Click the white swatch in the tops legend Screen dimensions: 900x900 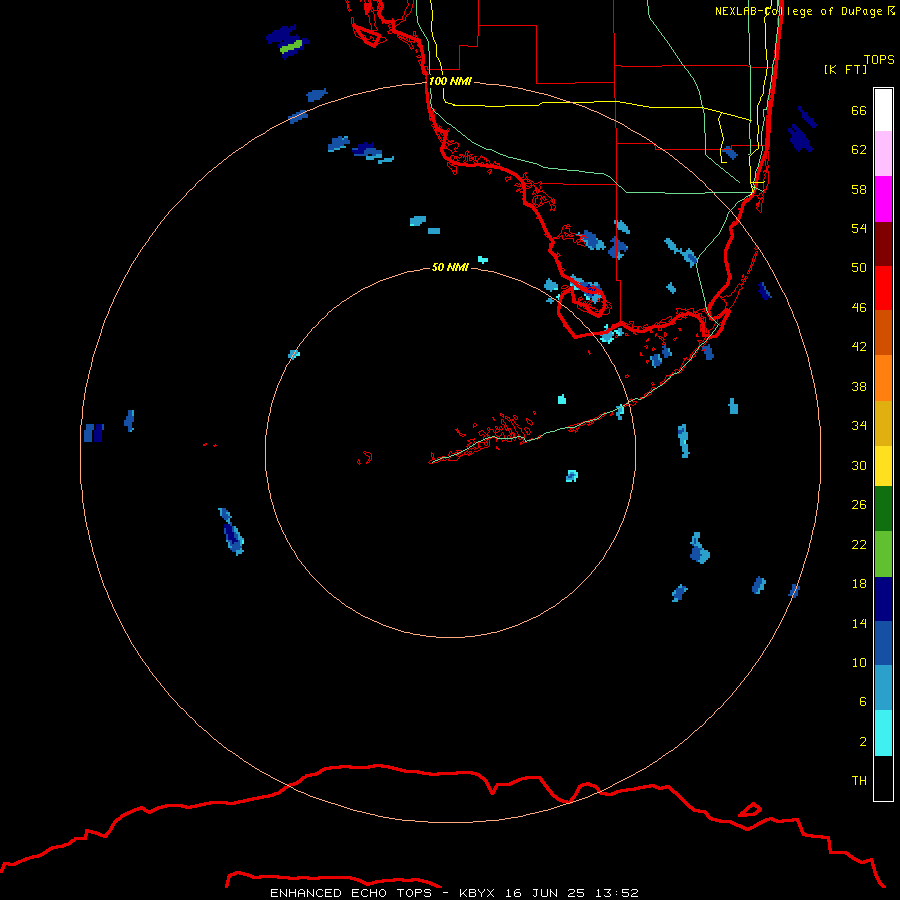(x=883, y=110)
